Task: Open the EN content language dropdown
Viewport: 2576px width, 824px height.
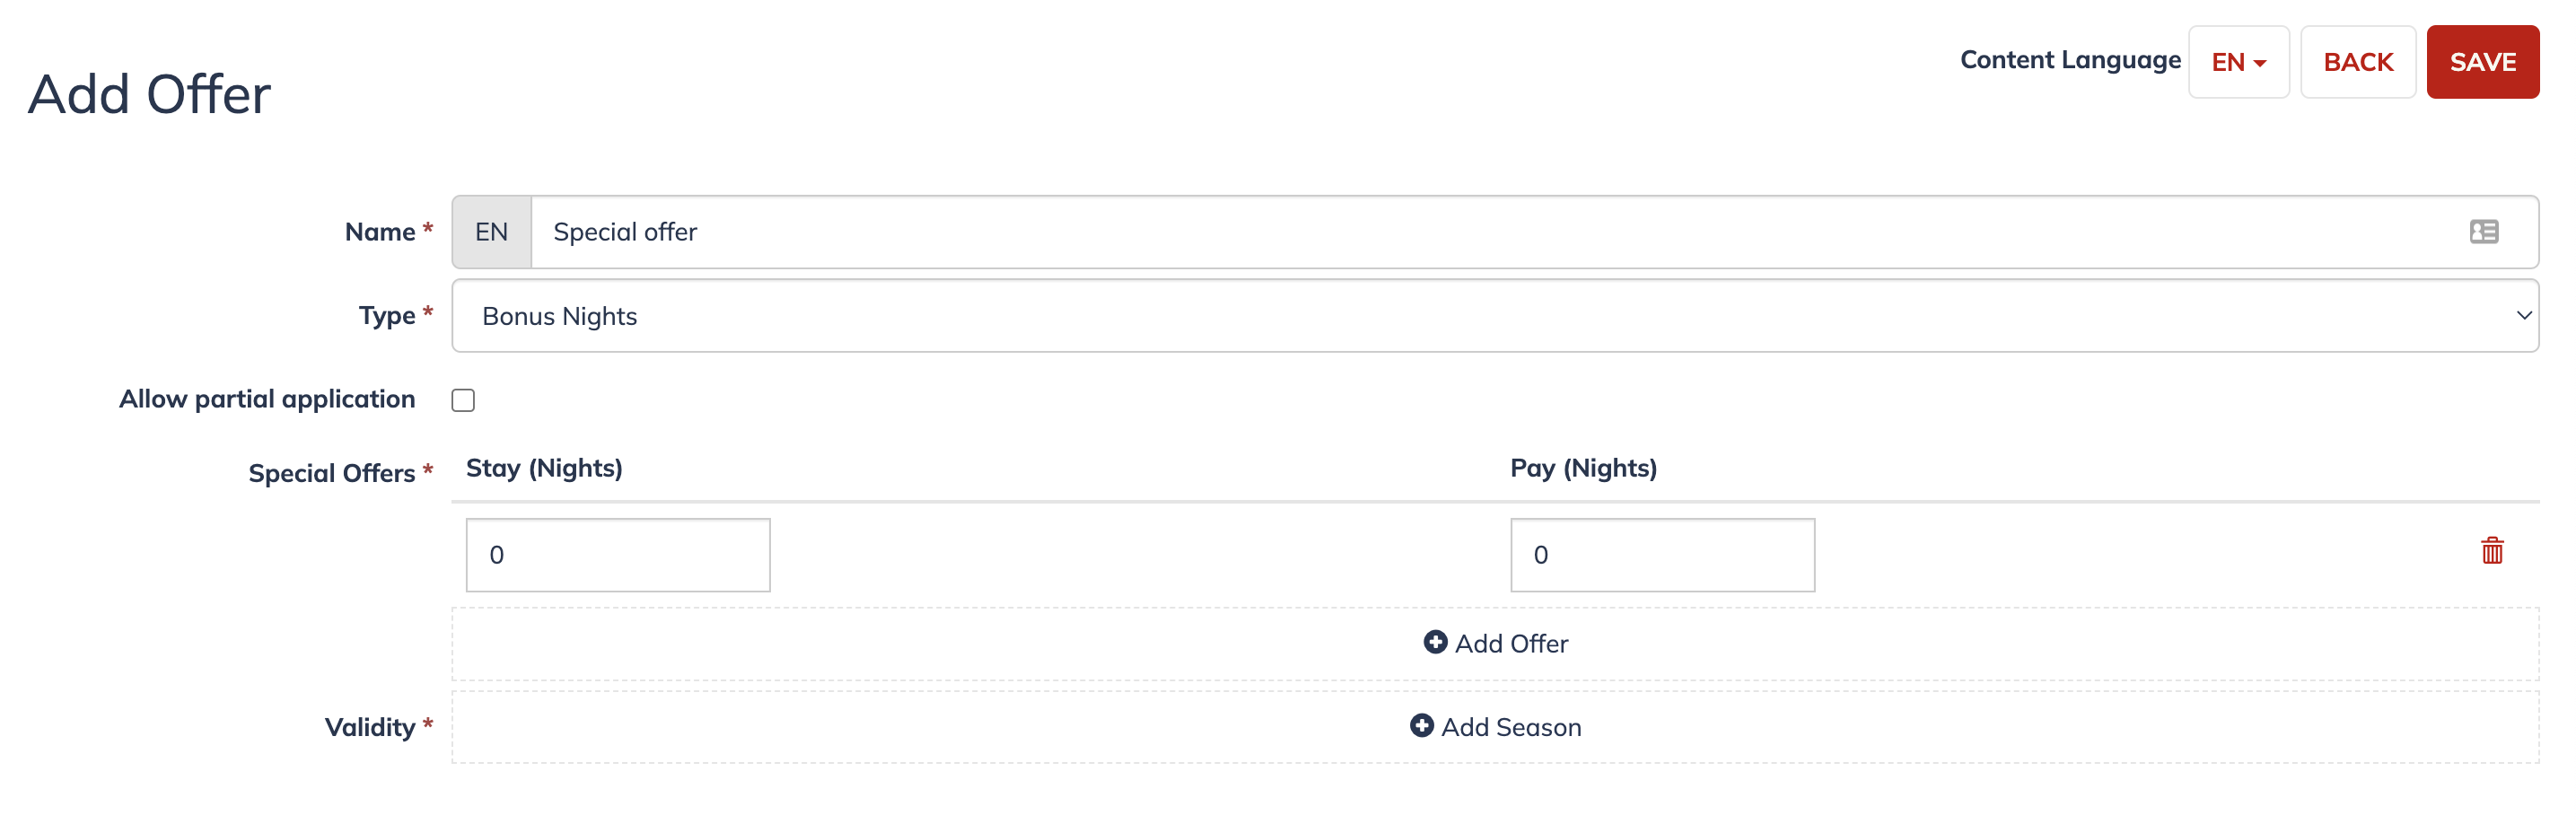Action: point(2237,62)
